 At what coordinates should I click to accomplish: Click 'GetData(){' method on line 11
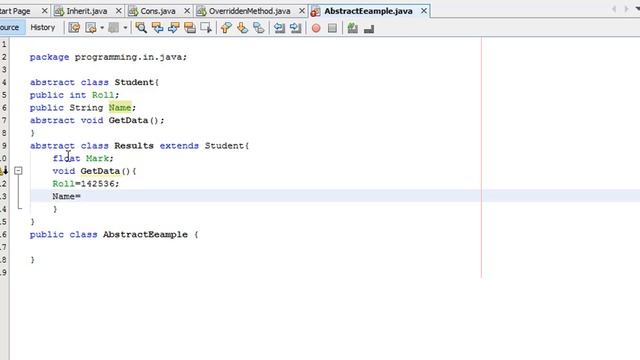108,171
